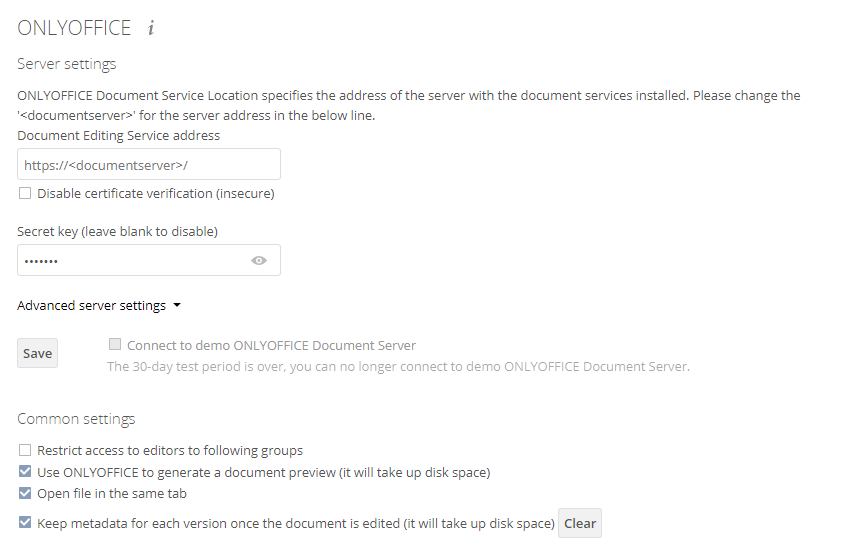Uncheck Use ONLYOFFICE to generate a document preview
Screen dimensions: 856x560
(25, 472)
